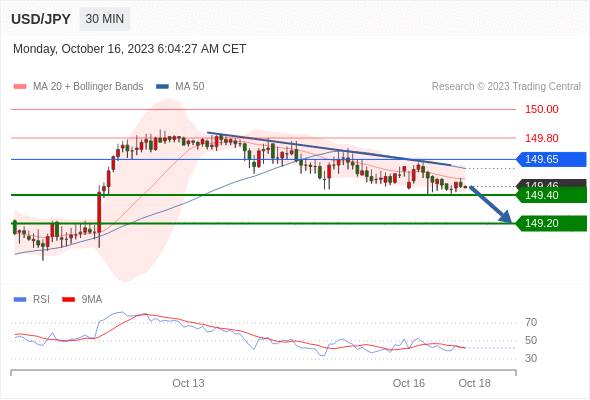Select the USD/JPY pair title
The height and width of the screenshot is (400, 590).
click(41, 19)
